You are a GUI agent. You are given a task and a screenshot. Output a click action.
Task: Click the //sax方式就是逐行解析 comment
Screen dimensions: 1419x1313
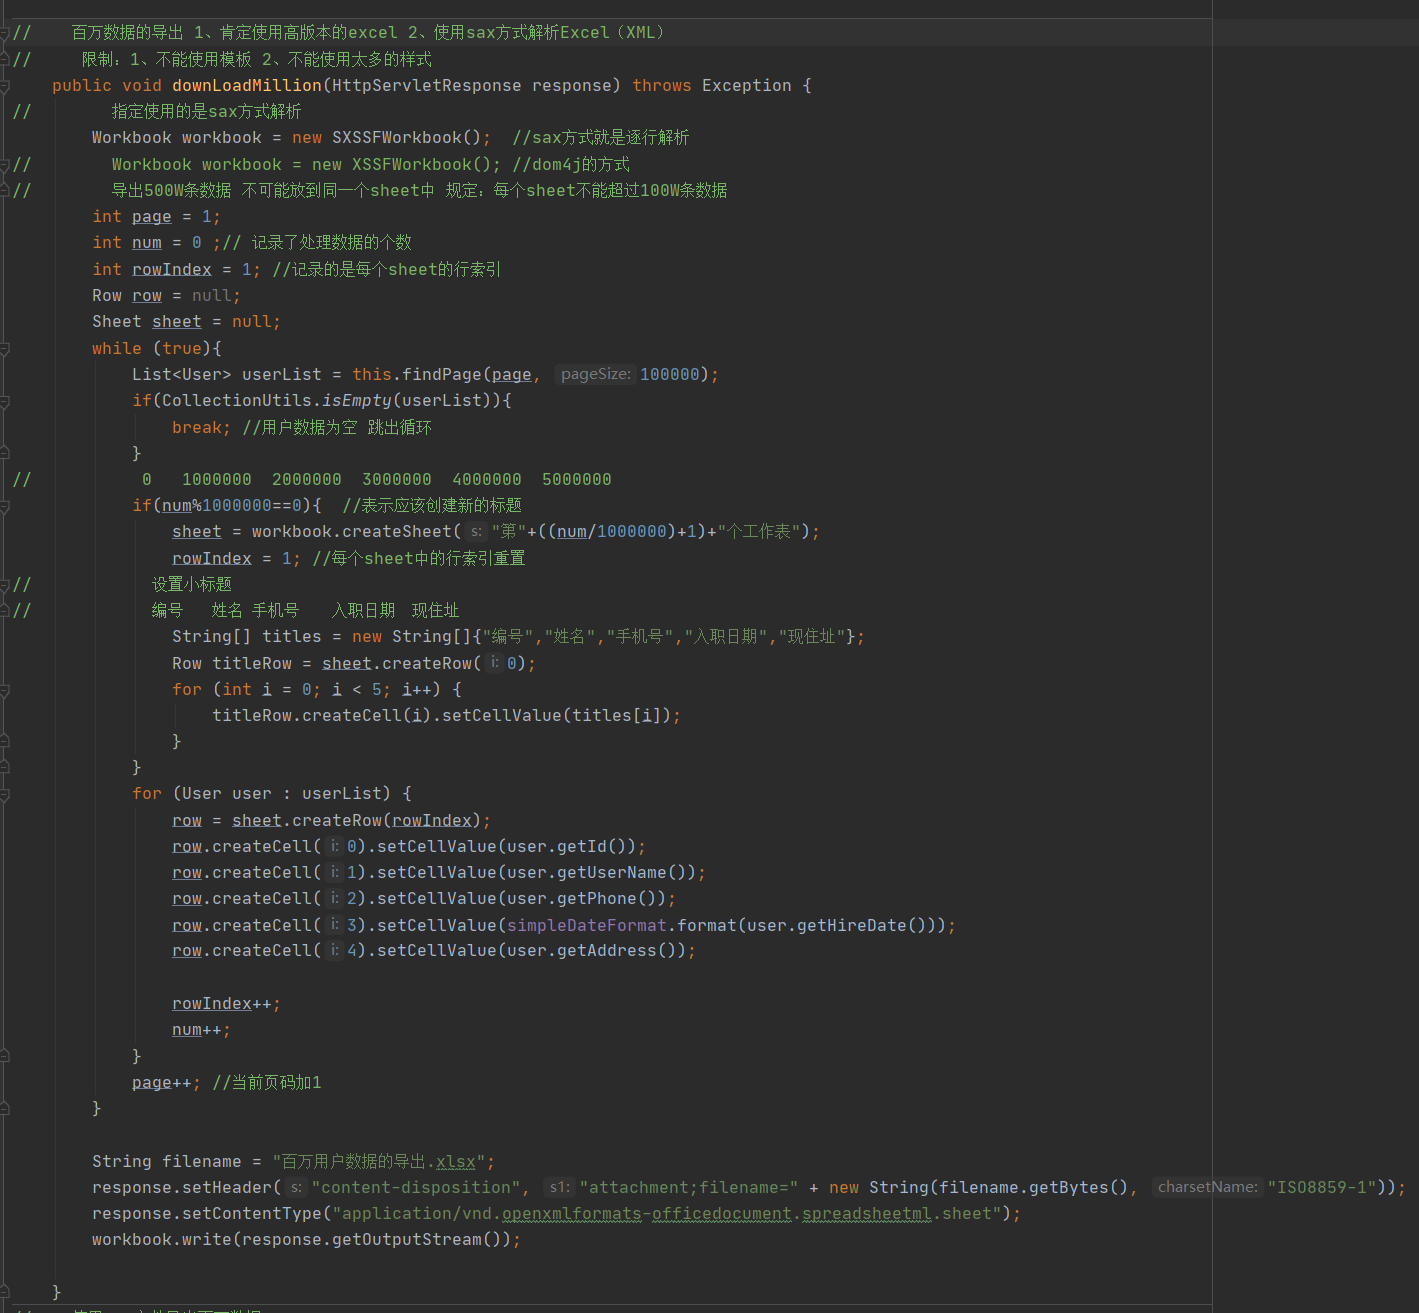(x=601, y=138)
